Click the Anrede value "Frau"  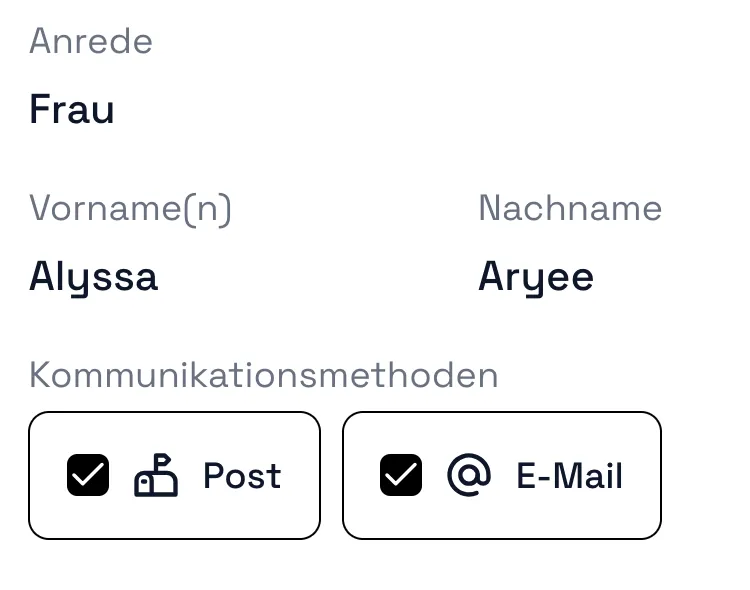tap(72, 109)
